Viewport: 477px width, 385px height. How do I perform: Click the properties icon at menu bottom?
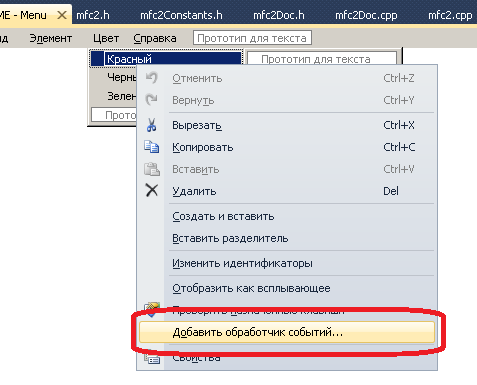point(152,358)
